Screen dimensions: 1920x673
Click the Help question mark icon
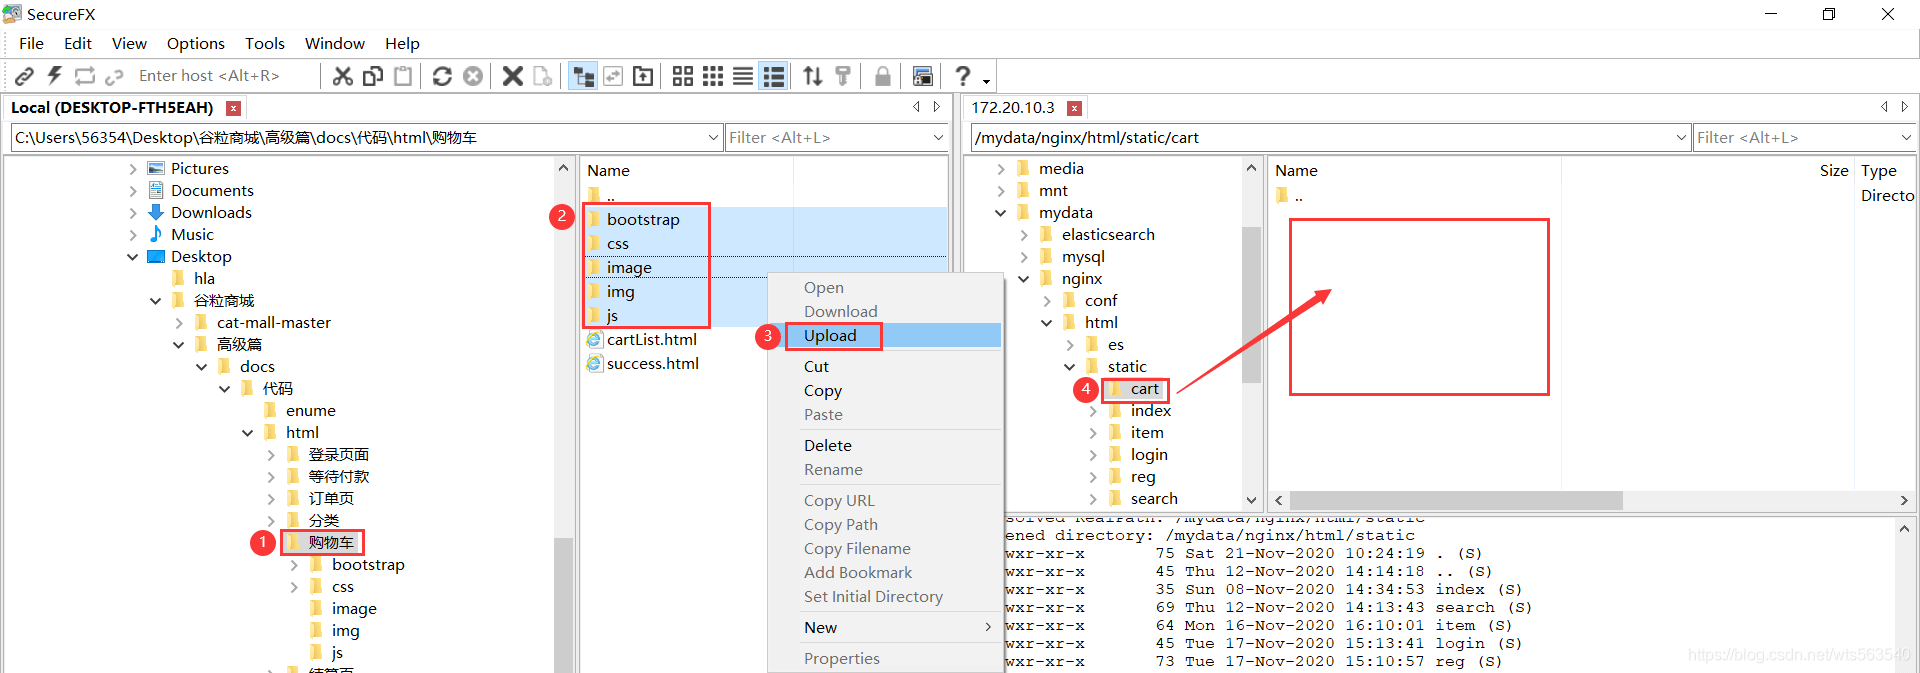(962, 76)
